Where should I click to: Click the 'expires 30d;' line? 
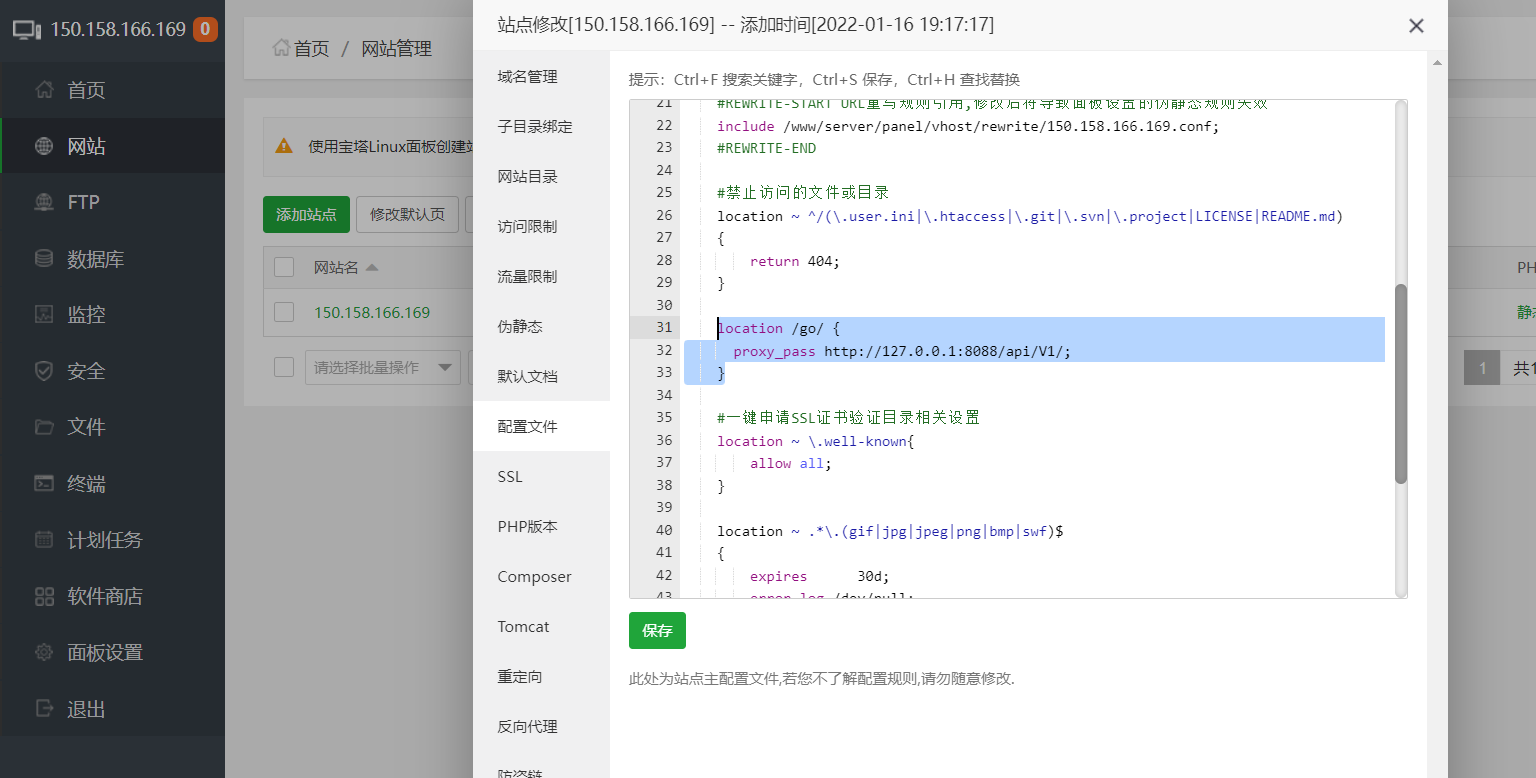click(x=819, y=576)
